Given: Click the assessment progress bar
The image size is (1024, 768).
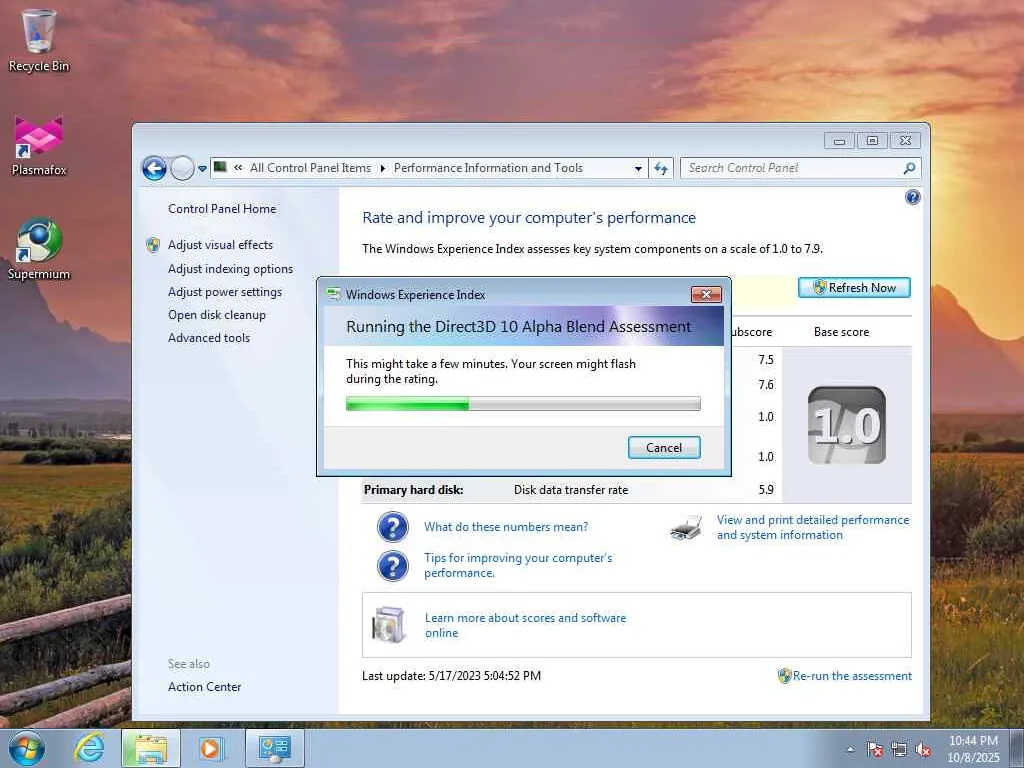Looking at the screenshot, I should [523, 404].
